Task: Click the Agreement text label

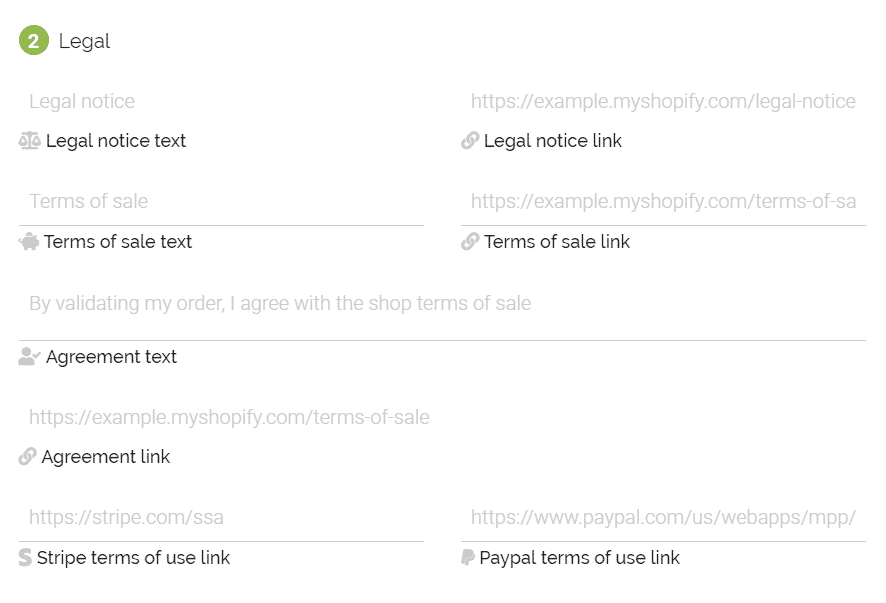Action: [x=111, y=357]
